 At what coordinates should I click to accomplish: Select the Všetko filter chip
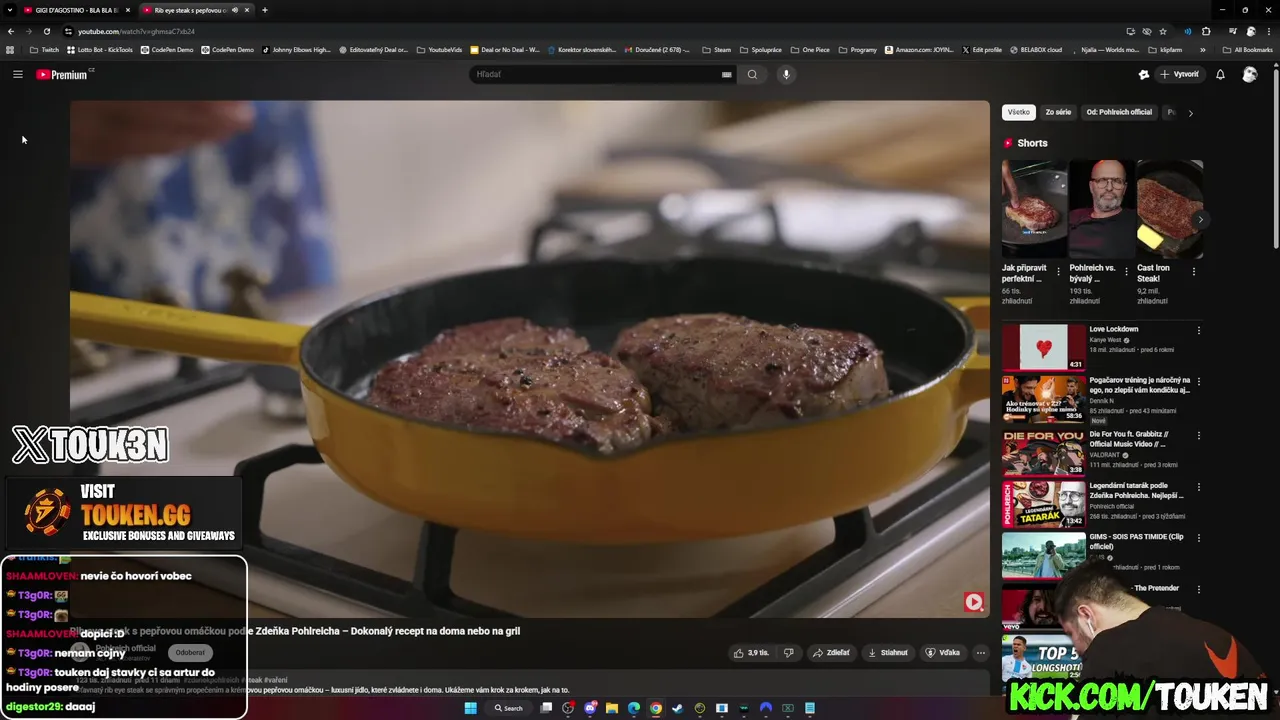(x=1019, y=112)
